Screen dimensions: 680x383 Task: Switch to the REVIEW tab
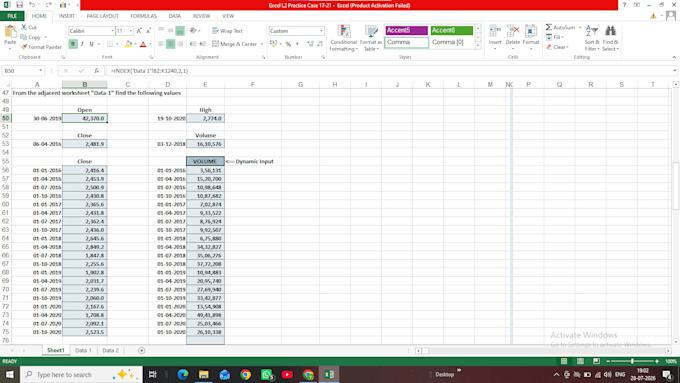coord(201,16)
